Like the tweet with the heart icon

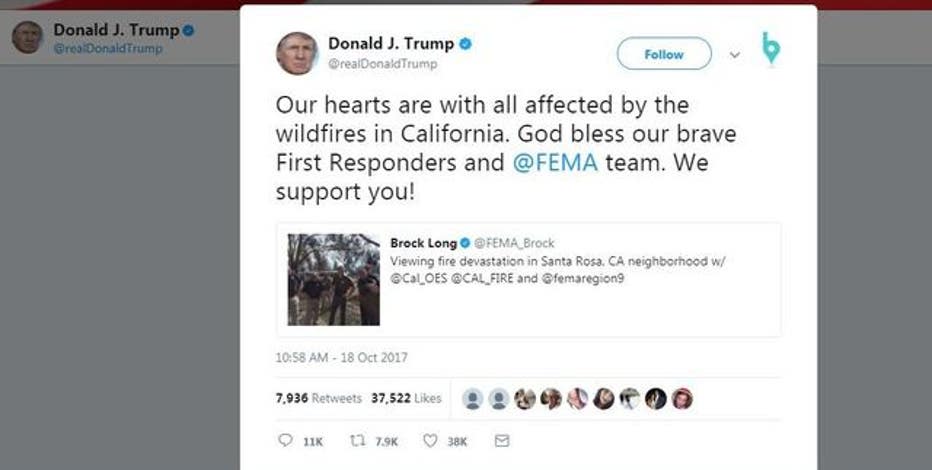[x=430, y=441]
